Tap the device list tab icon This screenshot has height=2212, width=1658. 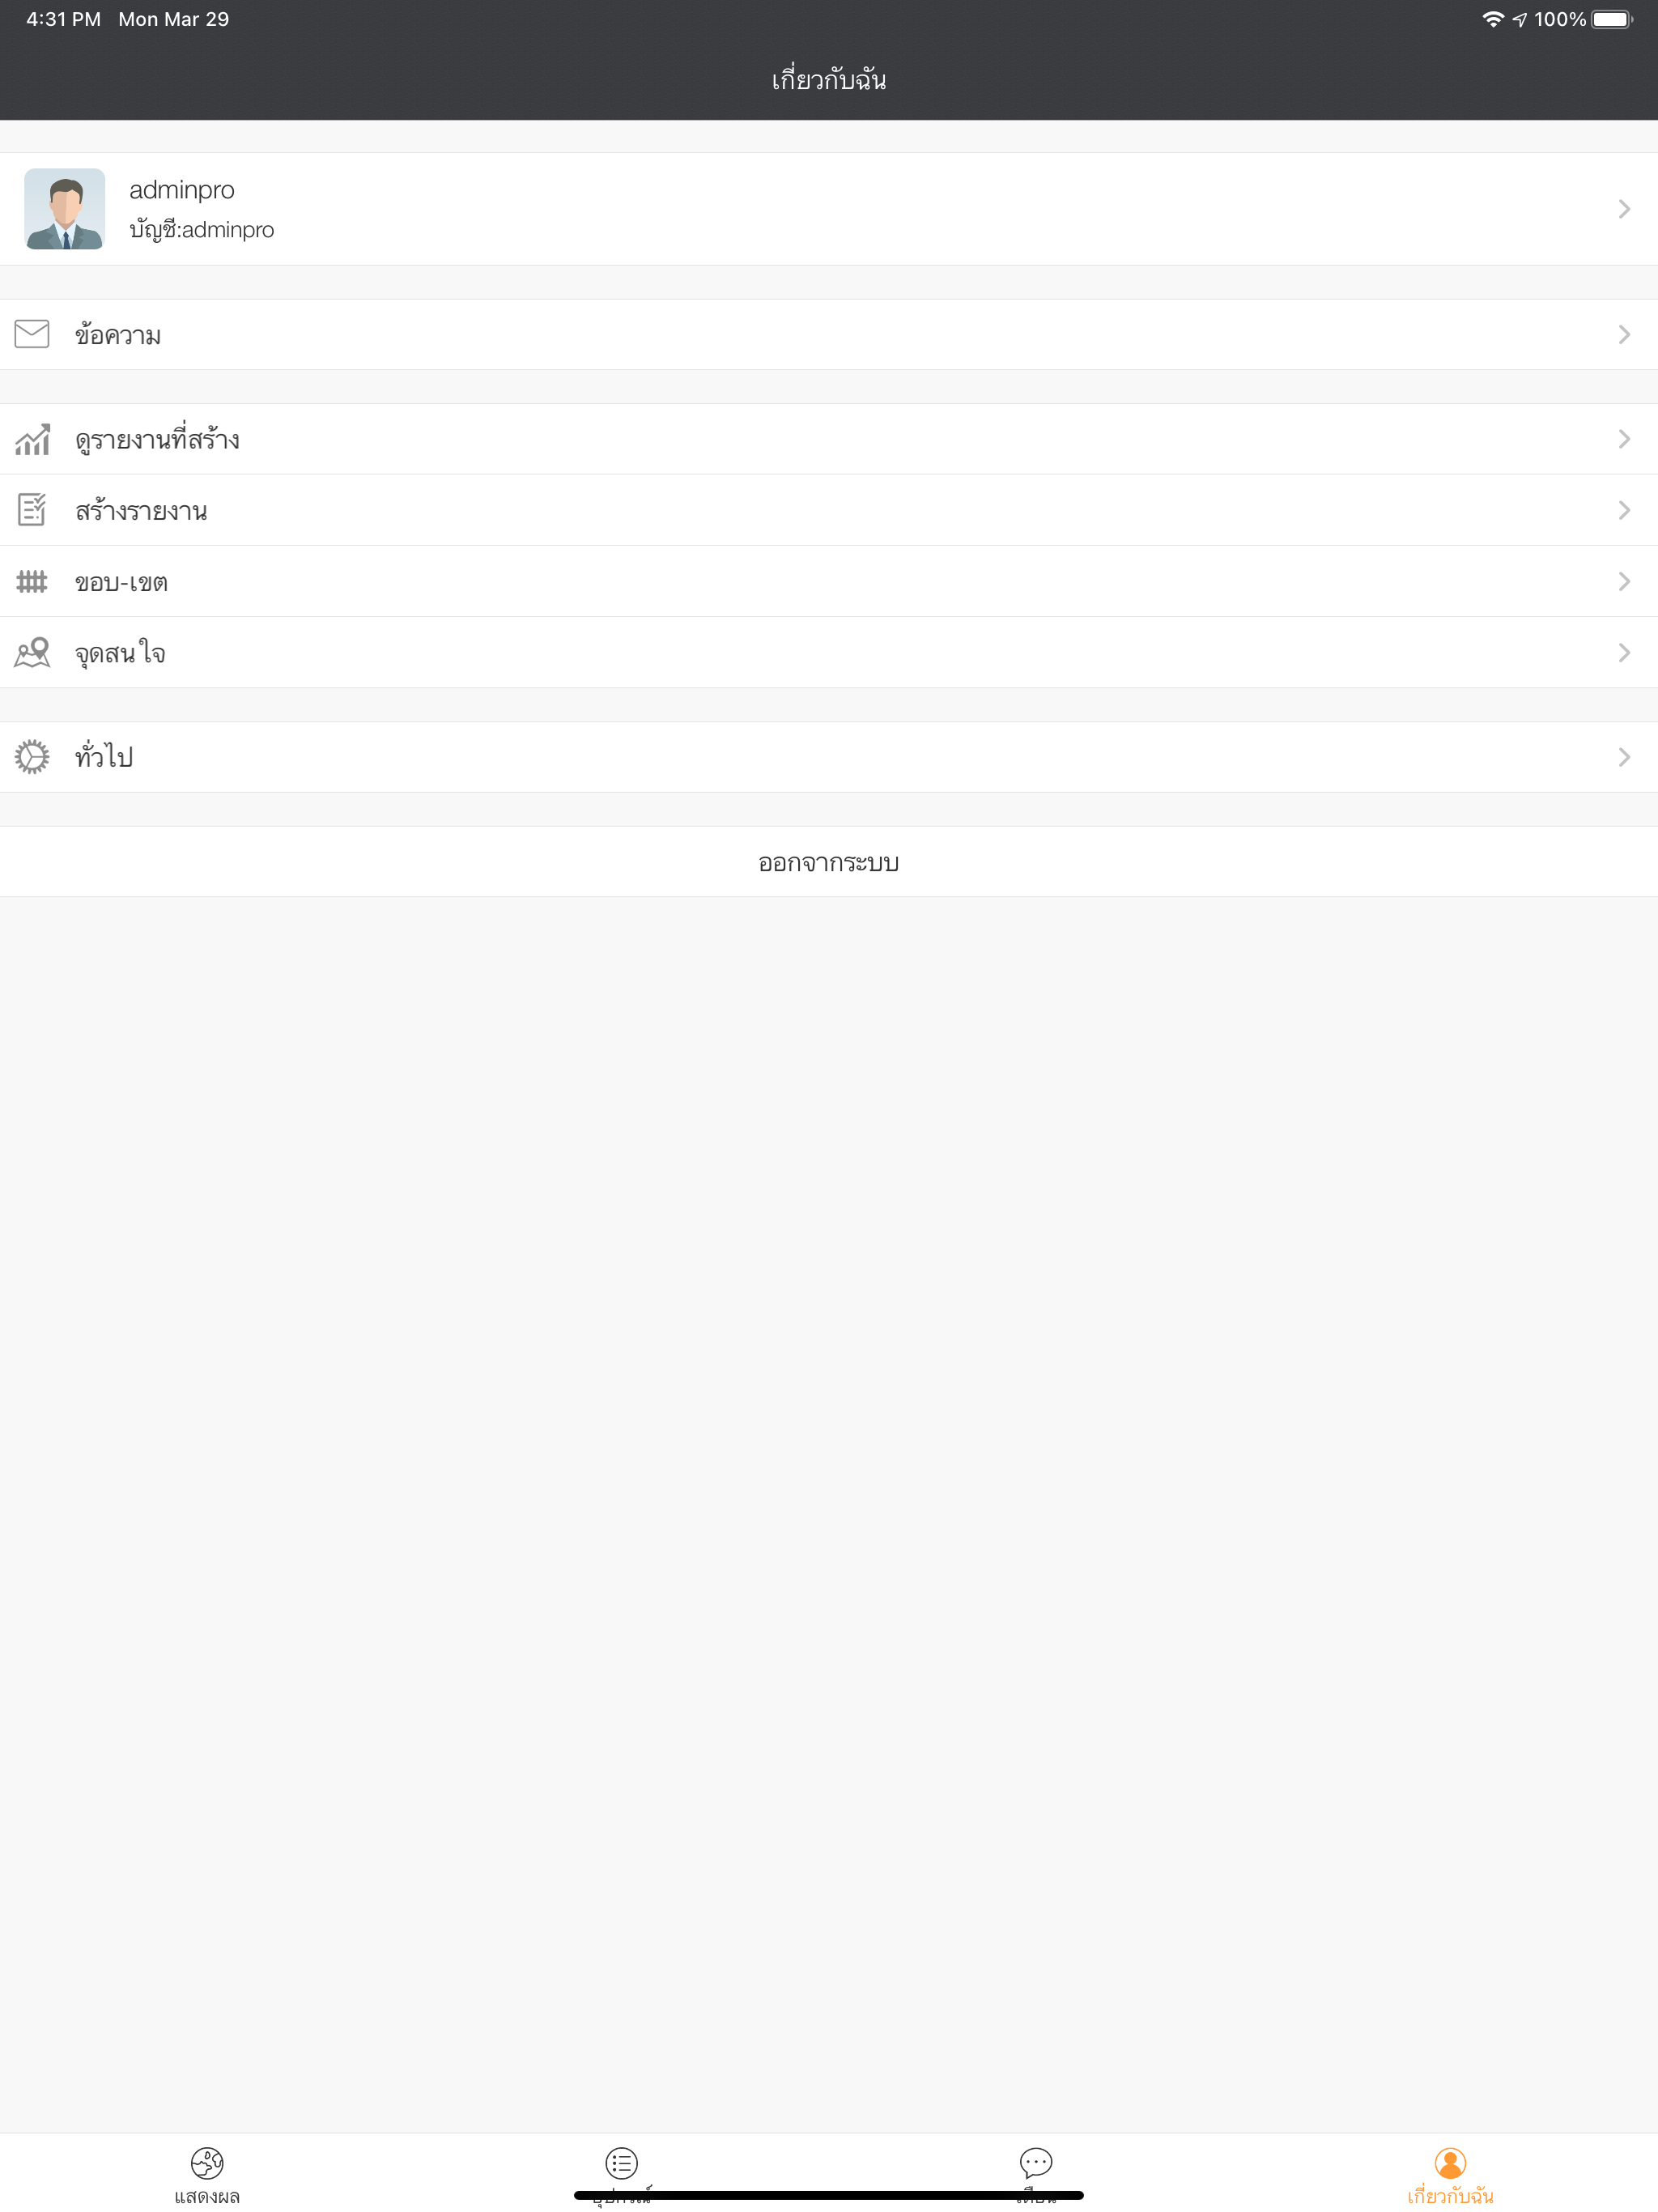621,2162
